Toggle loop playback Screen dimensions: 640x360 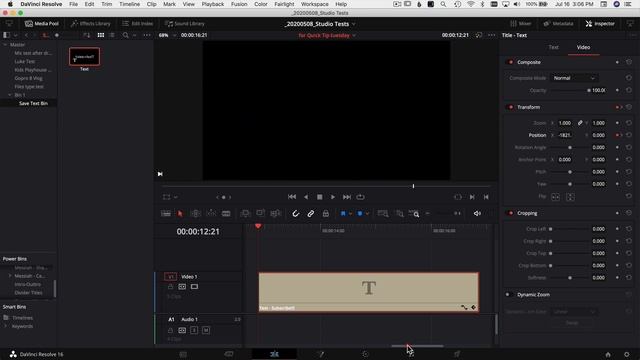[360, 197]
